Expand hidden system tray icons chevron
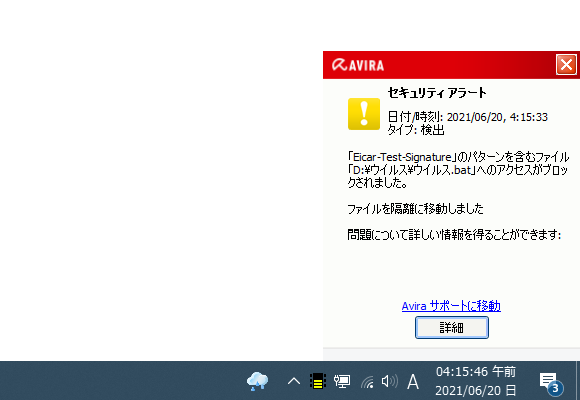This screenshot has height=400, width=580. tap(294, 381)
